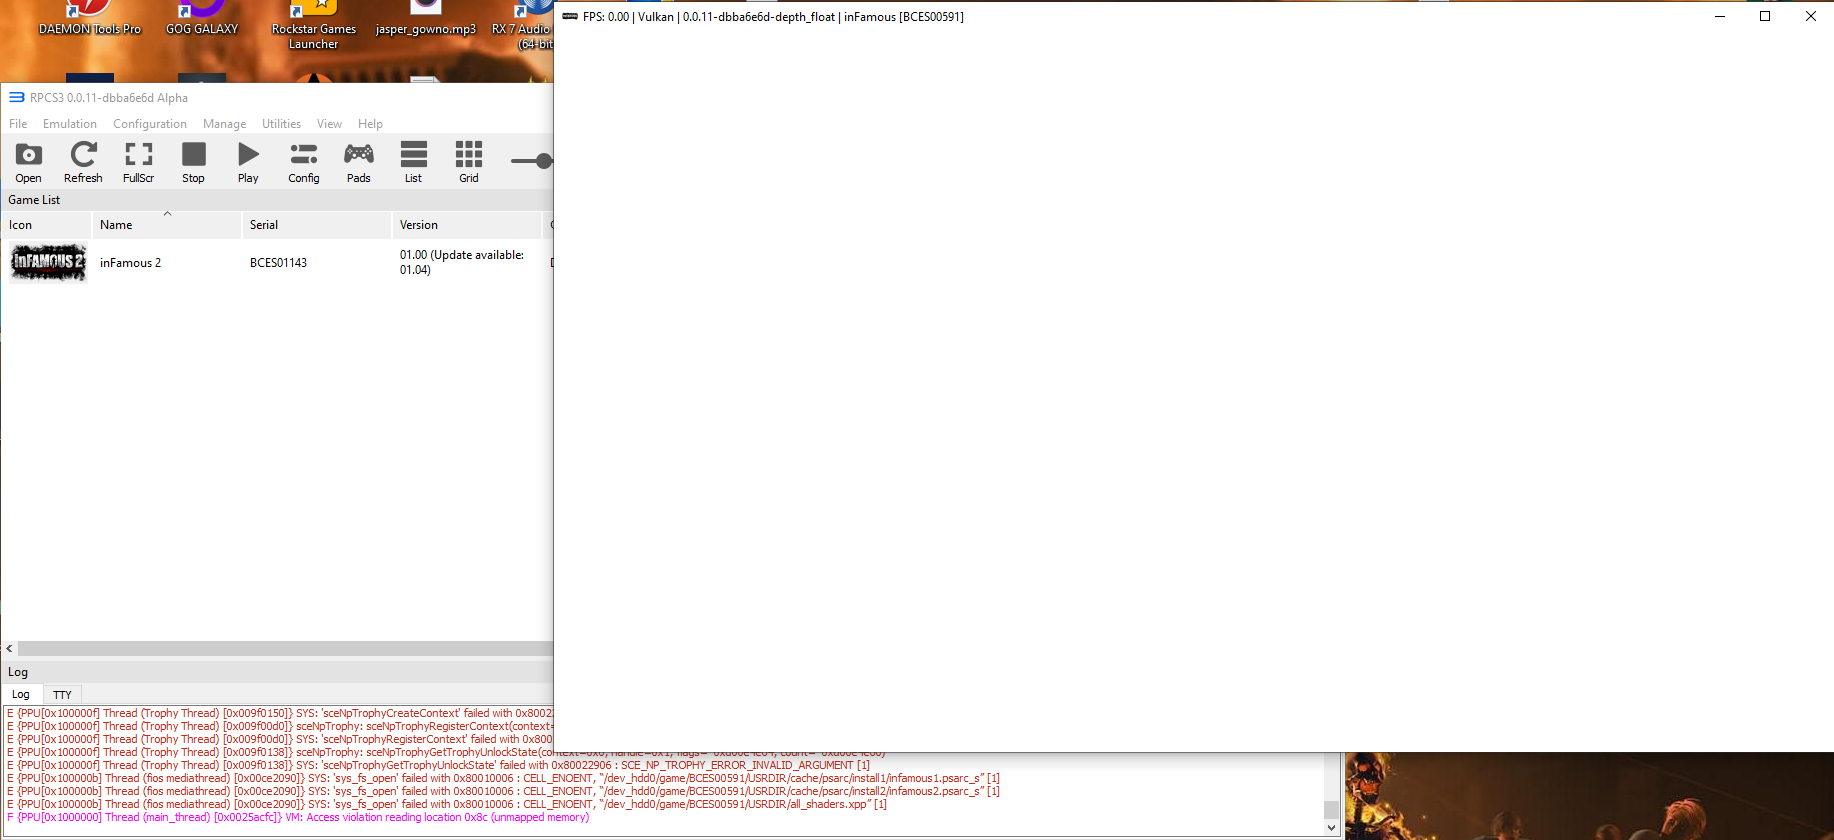Sort game list by Serial column header
This screenshot has height=840, width=1834.
click(316, 225)
